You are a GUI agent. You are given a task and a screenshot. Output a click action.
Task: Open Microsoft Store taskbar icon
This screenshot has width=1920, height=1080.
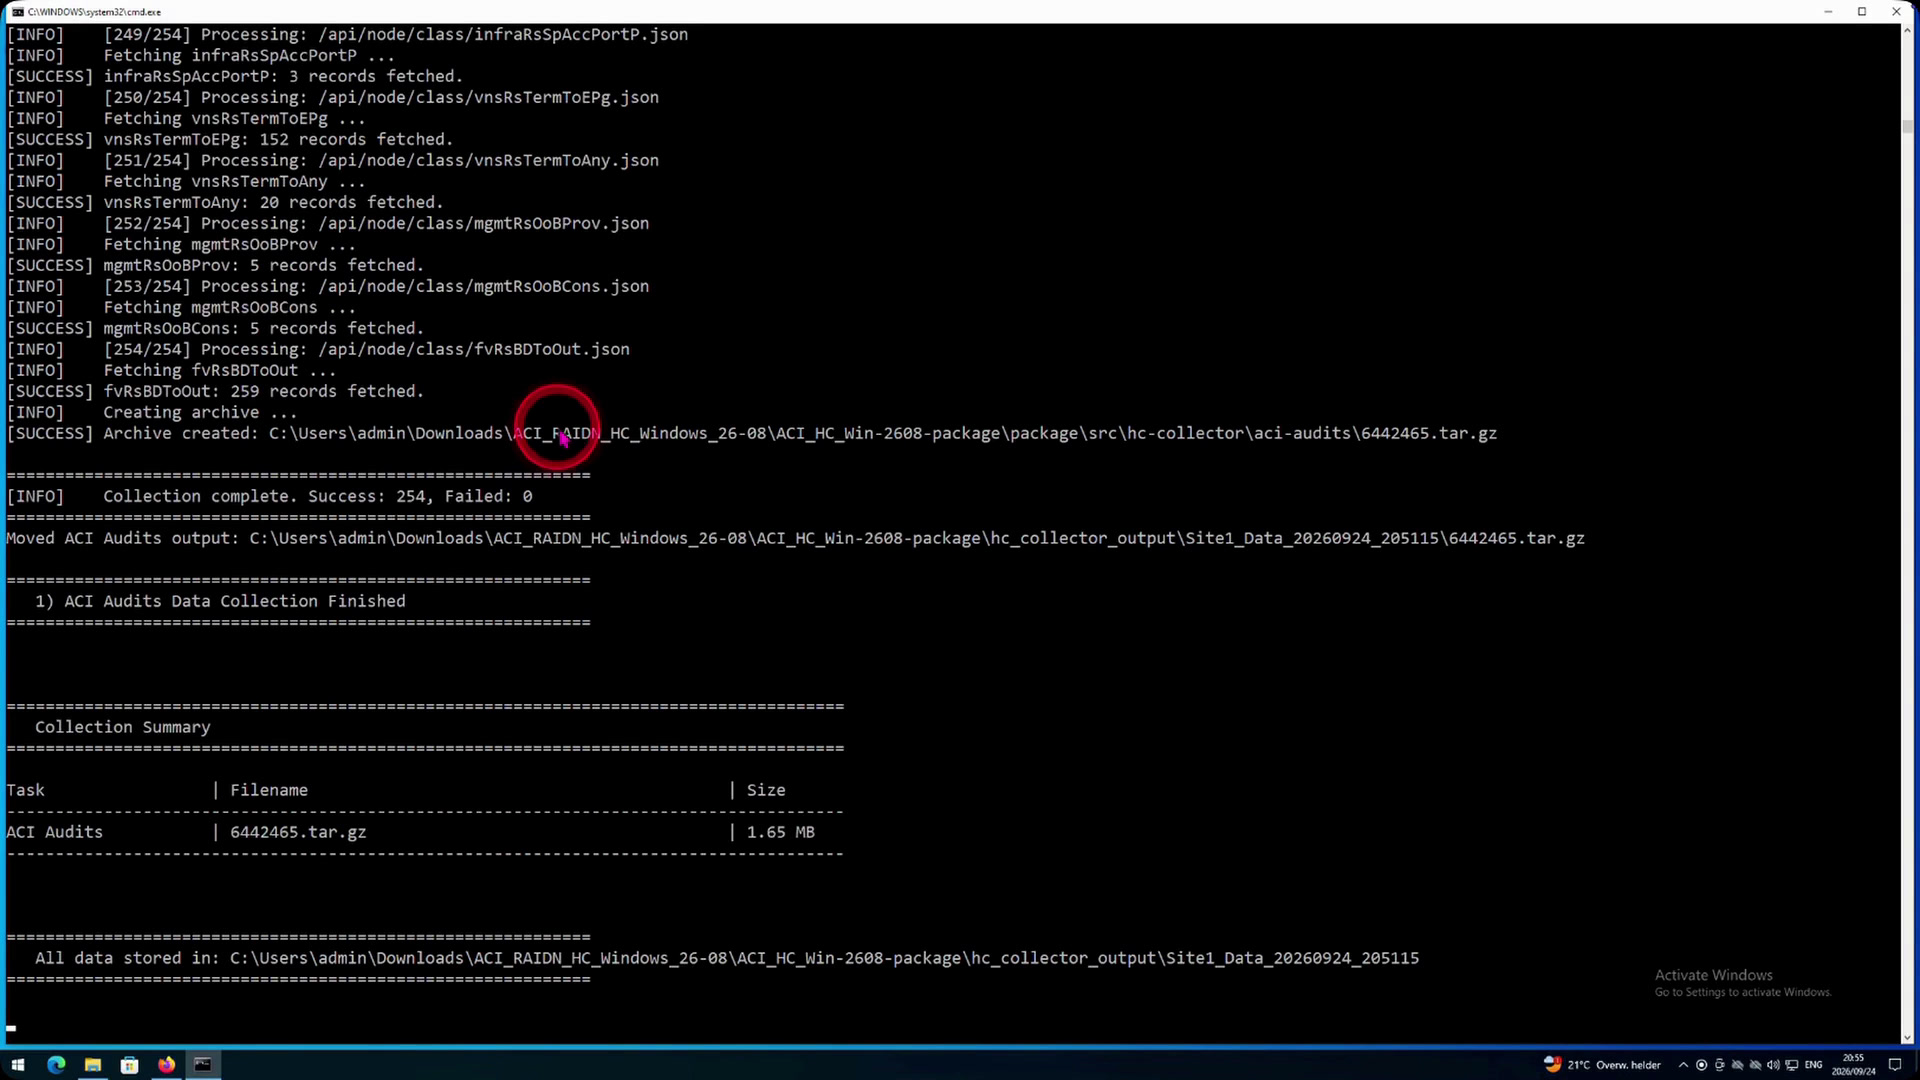click(x=129, y=1065)
